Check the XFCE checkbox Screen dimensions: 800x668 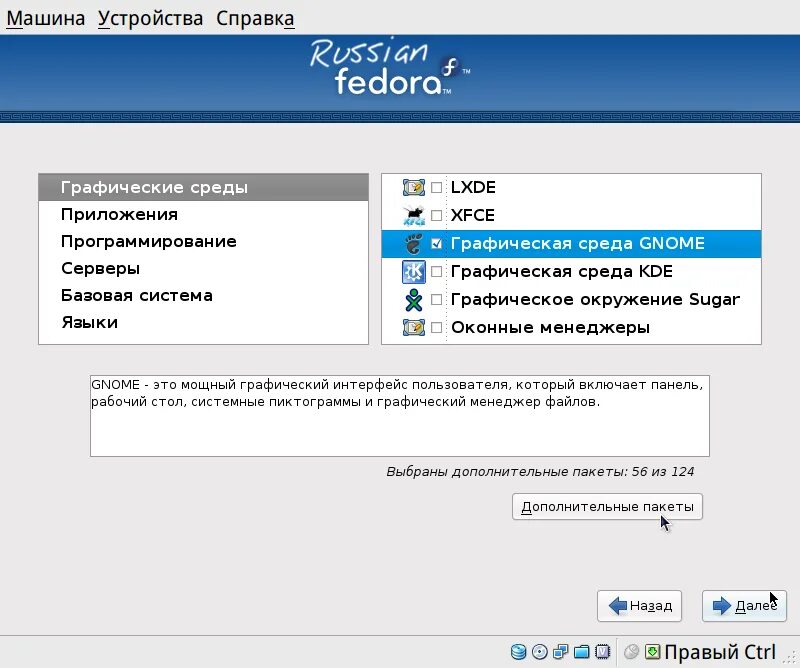point(437,215)
